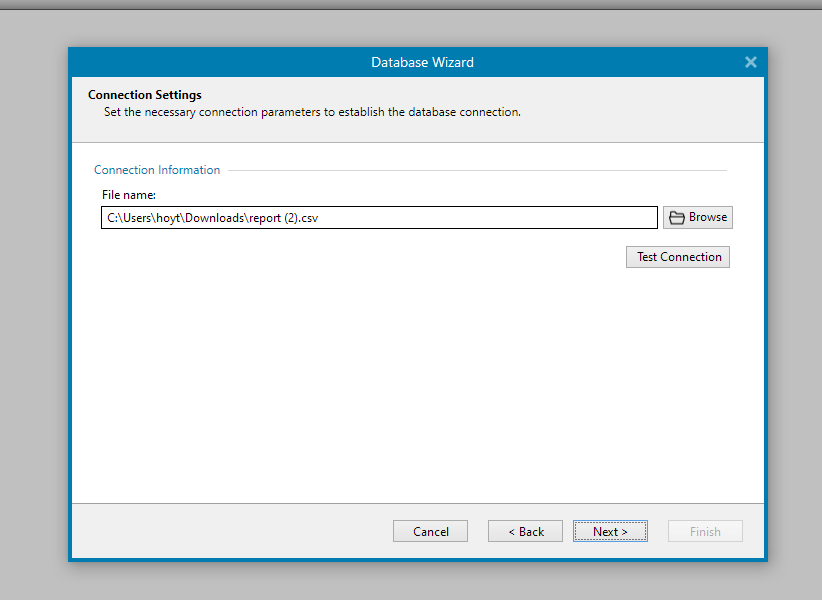Click the Connection Settings heading
822x600 pixels.
[144, 95]
